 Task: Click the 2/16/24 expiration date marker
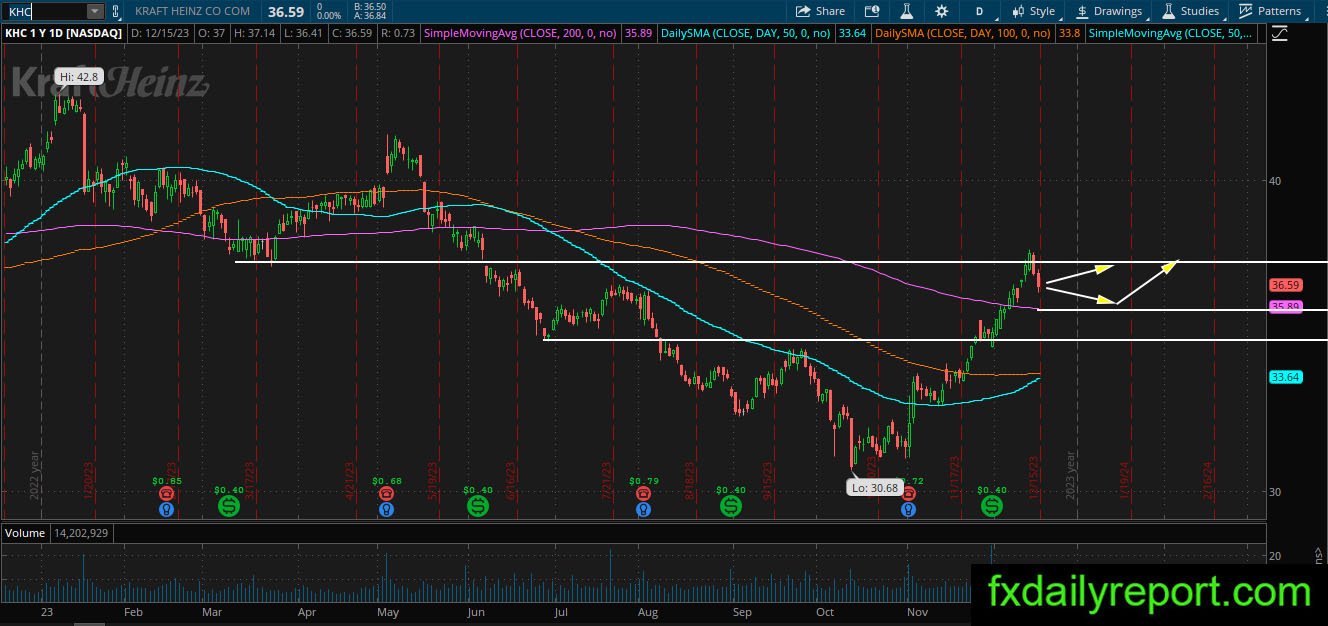pos(1208,479)
